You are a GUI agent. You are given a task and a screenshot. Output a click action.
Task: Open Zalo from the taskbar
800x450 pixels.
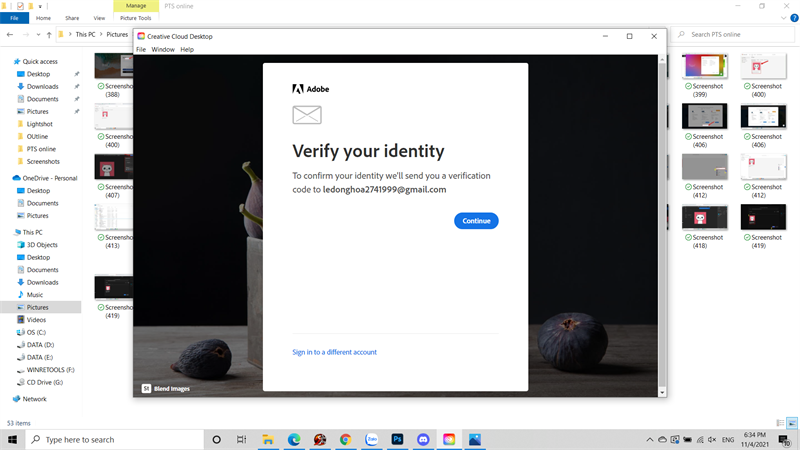[x=371, y=439]
